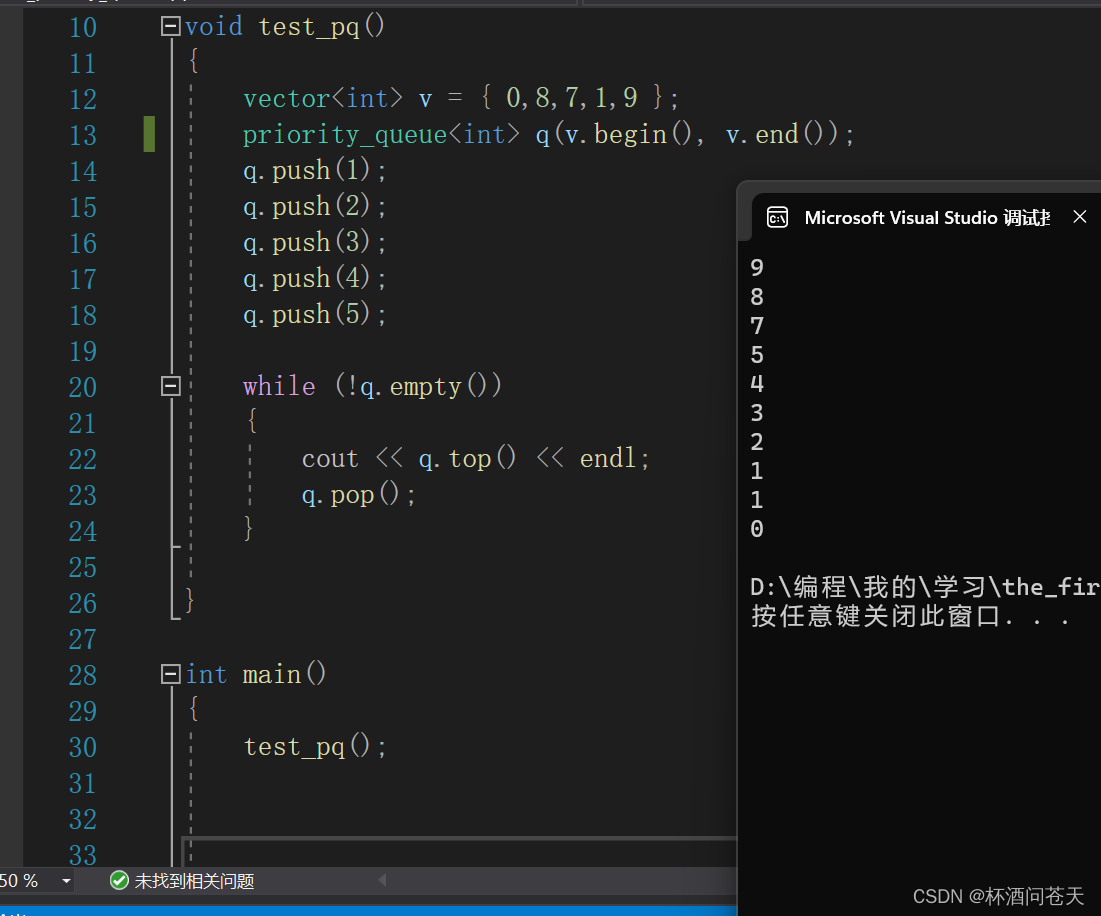The height and width of the screenshot is (916, 1101).
Task: Close the Visual Studio debug console
Action: [x=1079, y=216]
